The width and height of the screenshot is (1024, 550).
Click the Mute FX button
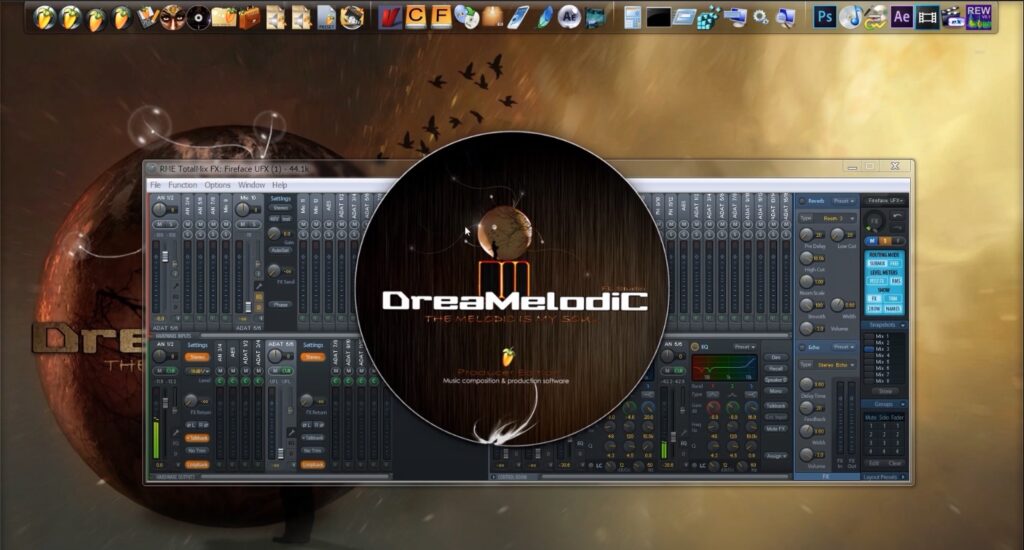[x=776, y=429]
